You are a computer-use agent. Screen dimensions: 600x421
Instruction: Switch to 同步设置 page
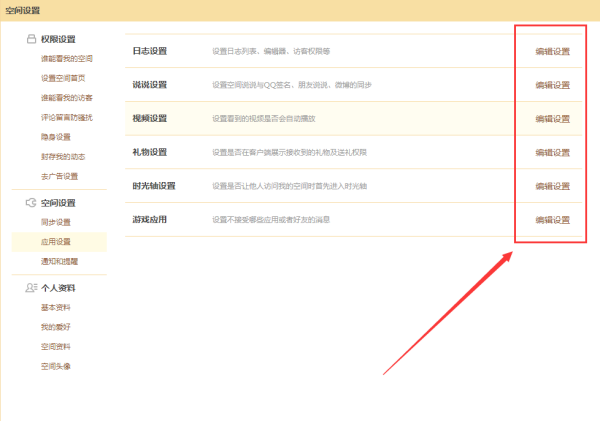pos(56,222)
